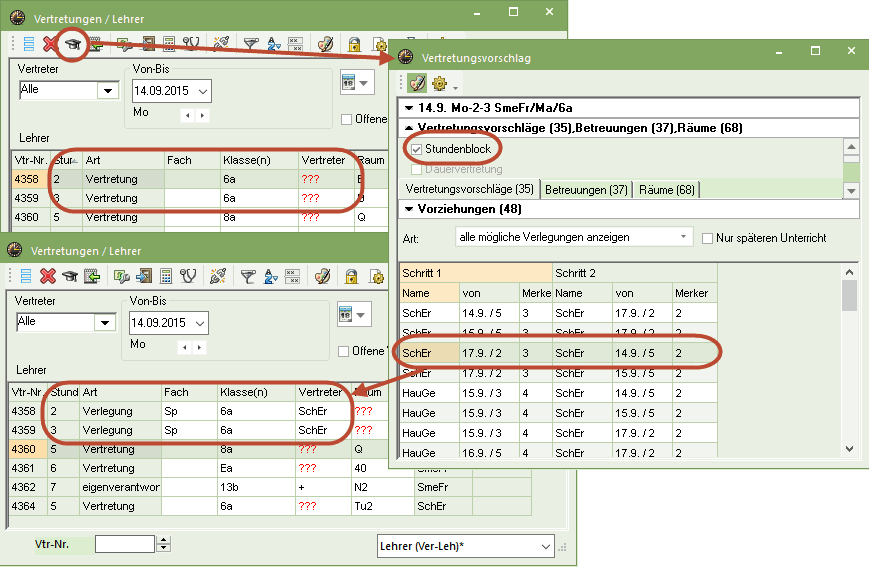The image size is (869, 567).
Task: Click page settings gear icon in lower toolbar
Action: click(x=377, y=275)
